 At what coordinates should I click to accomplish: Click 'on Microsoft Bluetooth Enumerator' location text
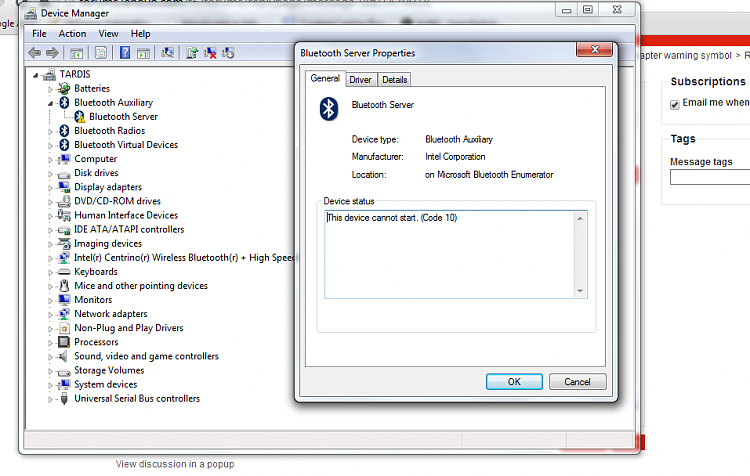tap(489, 175)
